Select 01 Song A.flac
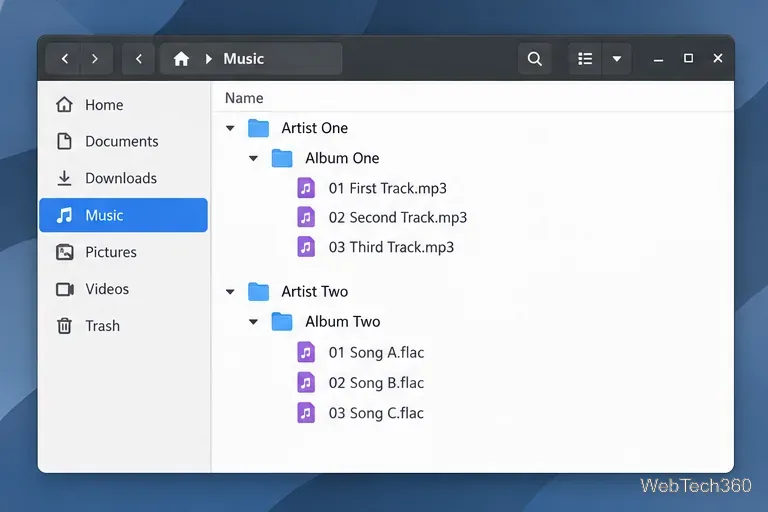This screenshot has height=512, width=768. tap(376, 352)
